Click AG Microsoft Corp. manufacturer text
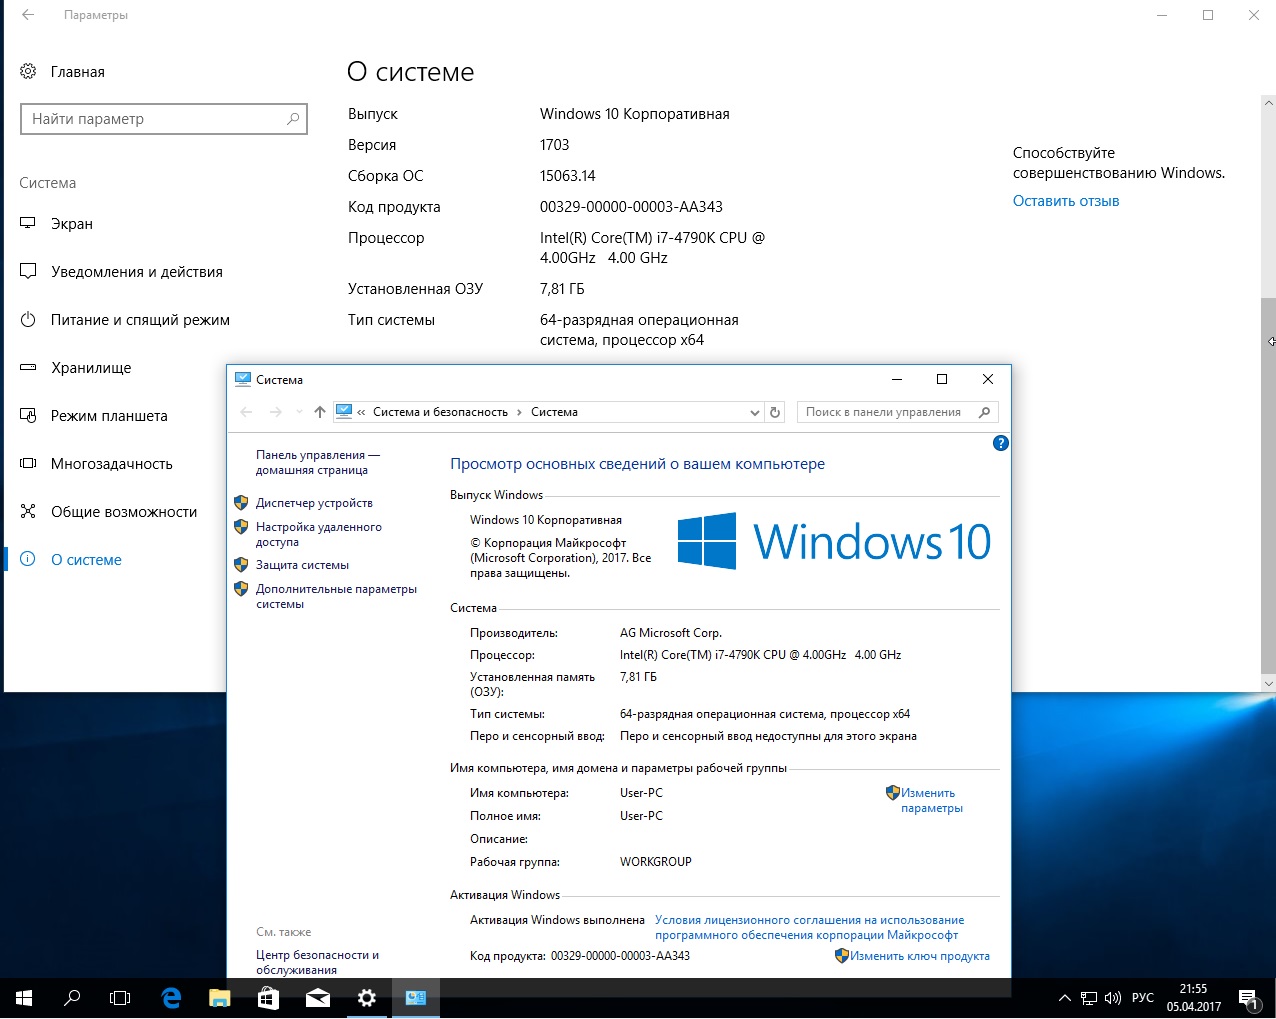The height and width of the screenshot is (1019, 1276). tap(670, 633)
